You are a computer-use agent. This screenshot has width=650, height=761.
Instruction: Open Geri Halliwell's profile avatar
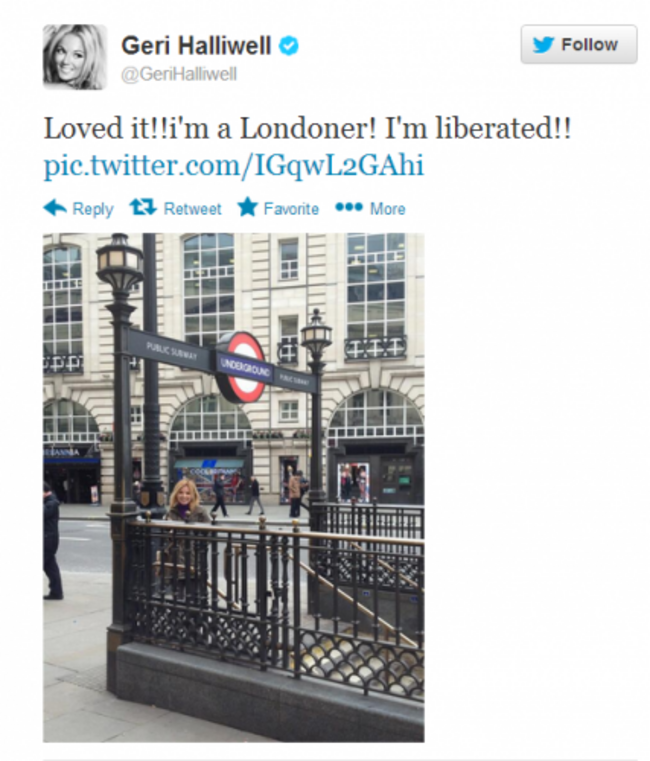pyautogui.click(x=75, y=57)
